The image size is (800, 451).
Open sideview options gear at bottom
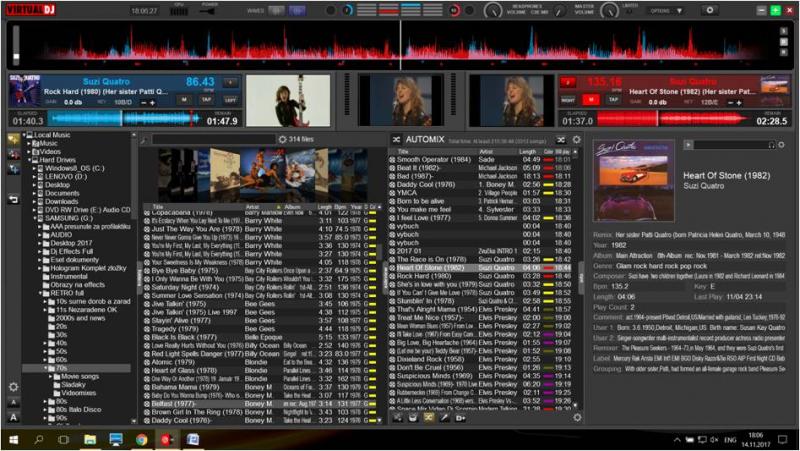click(577, 417)
